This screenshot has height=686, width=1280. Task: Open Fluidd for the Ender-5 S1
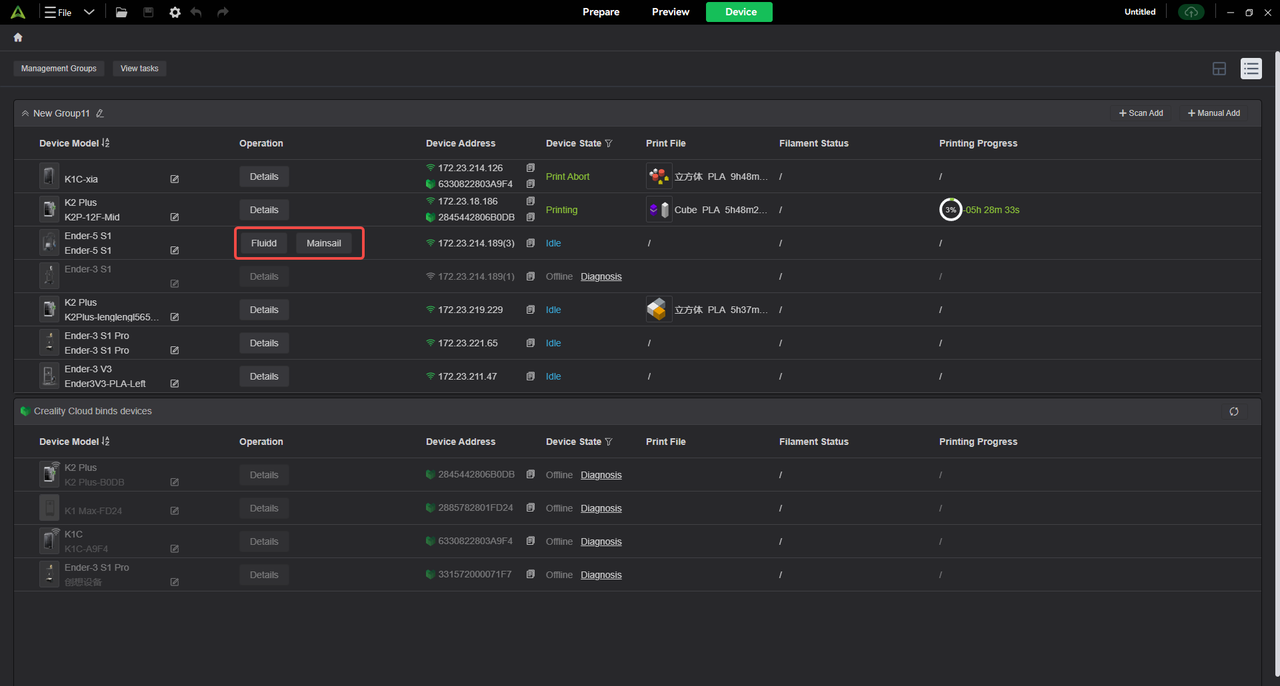(264, 243)
